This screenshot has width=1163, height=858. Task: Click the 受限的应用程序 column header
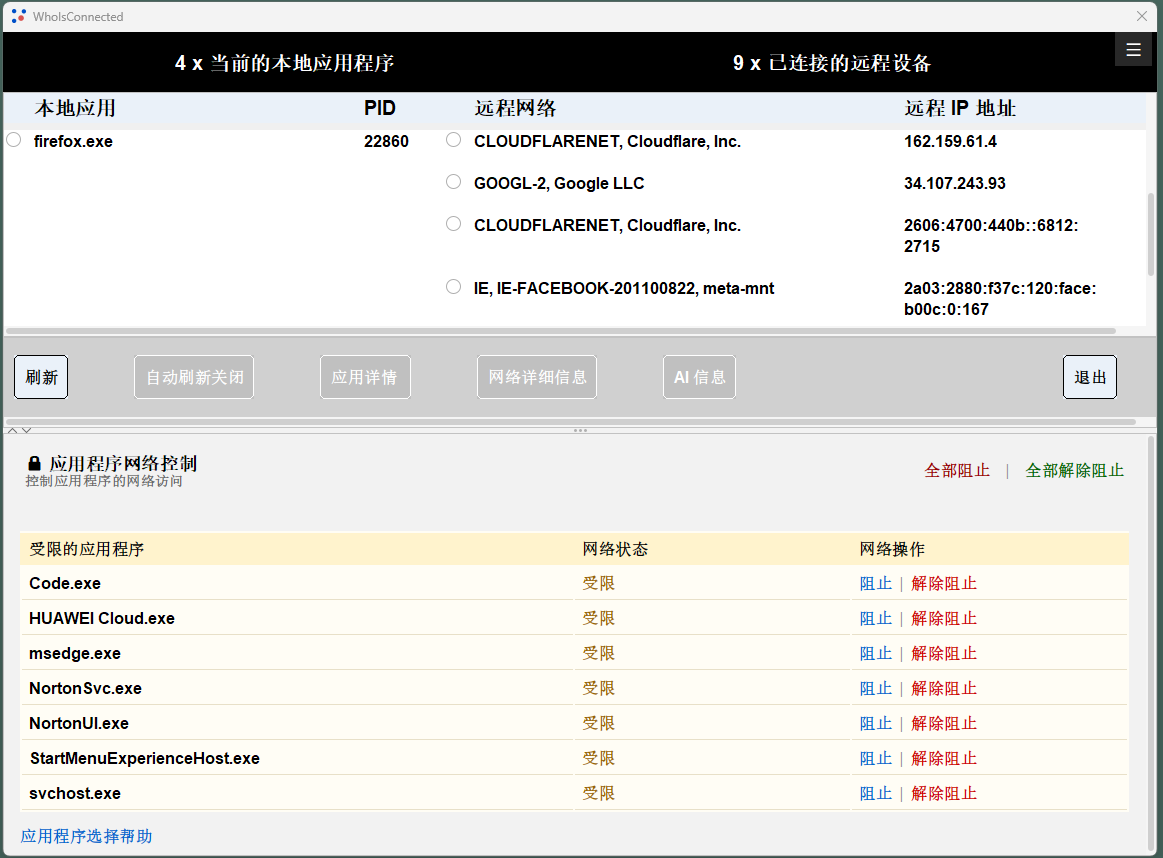(x=87, y=549)
